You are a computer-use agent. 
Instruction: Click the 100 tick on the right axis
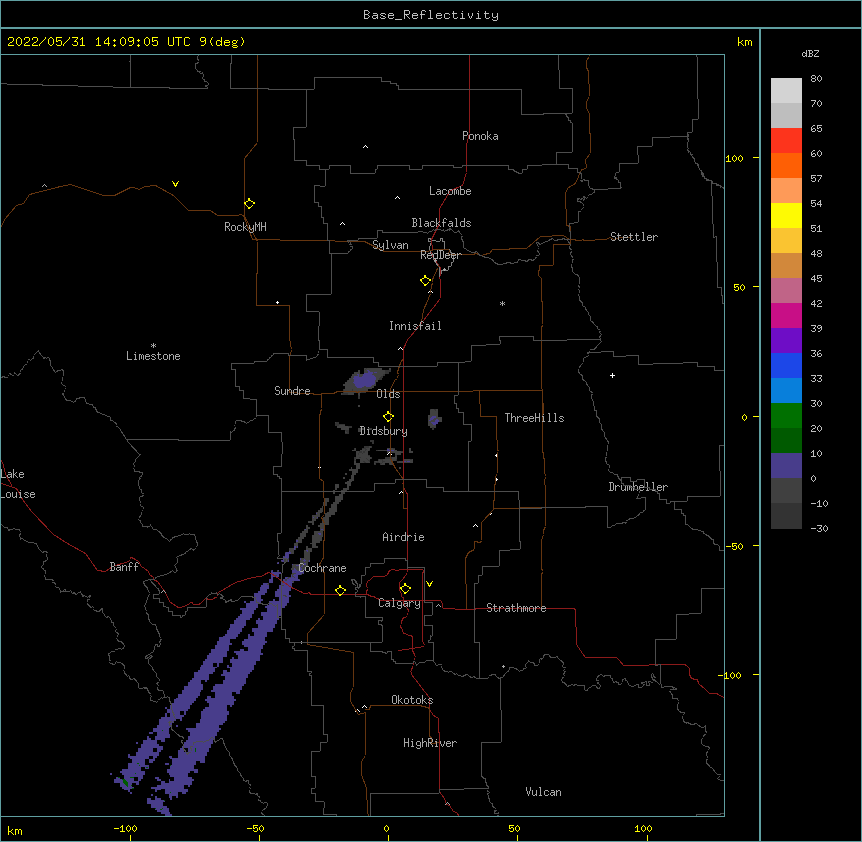pyautogui.click(x=734, y=158)
